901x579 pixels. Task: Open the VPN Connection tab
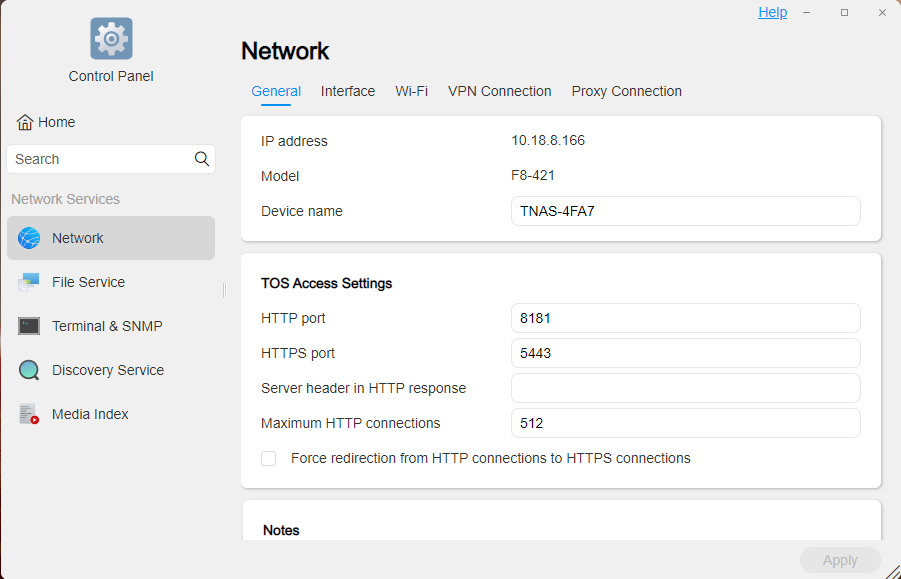point(499,91)
